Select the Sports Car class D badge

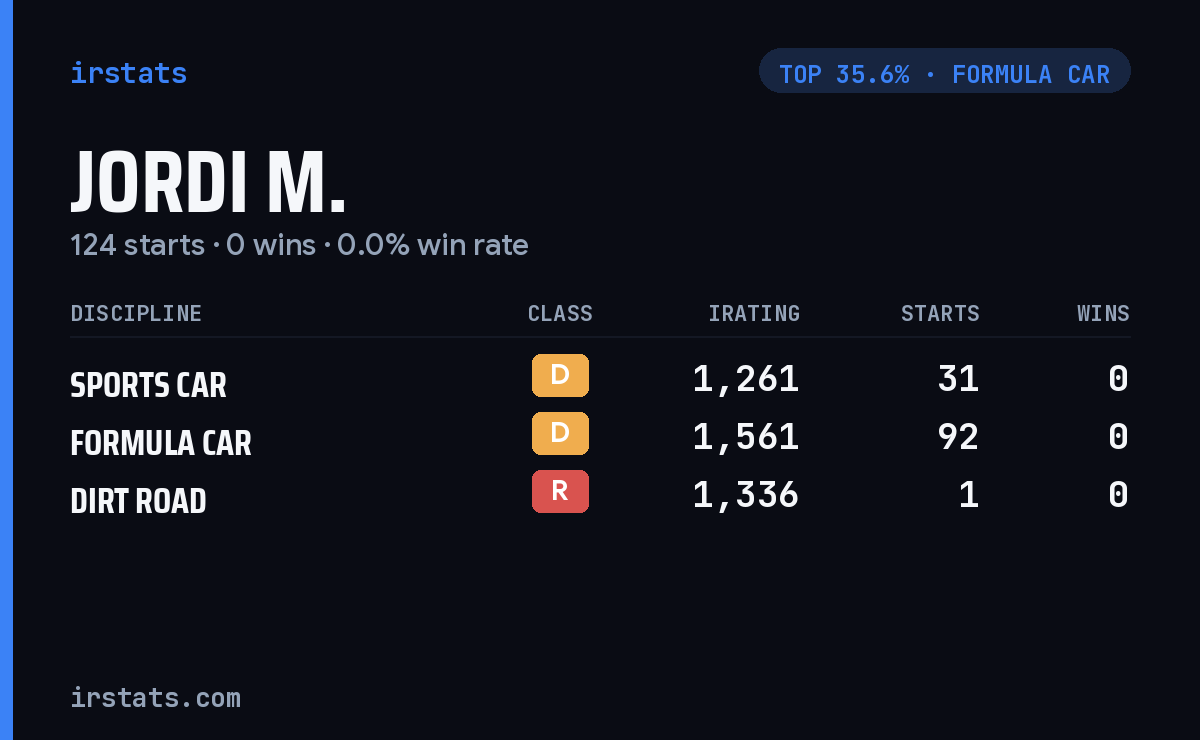[x=560, y=376]
